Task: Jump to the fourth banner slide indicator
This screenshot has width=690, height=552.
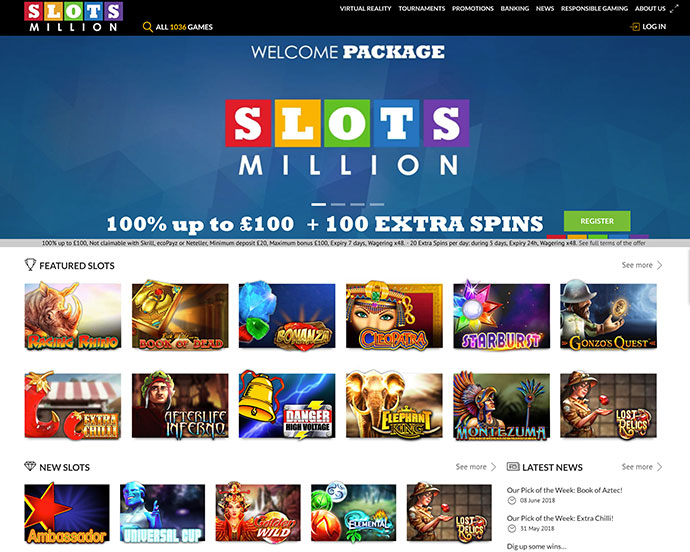Action: click(377, 204)
